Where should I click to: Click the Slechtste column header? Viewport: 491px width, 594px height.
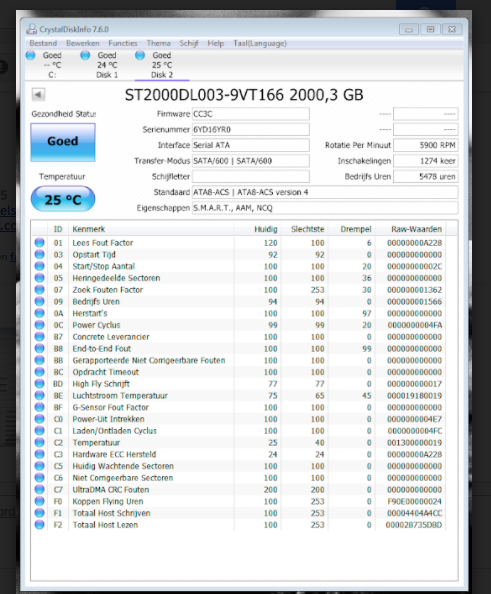coord(304,229)
